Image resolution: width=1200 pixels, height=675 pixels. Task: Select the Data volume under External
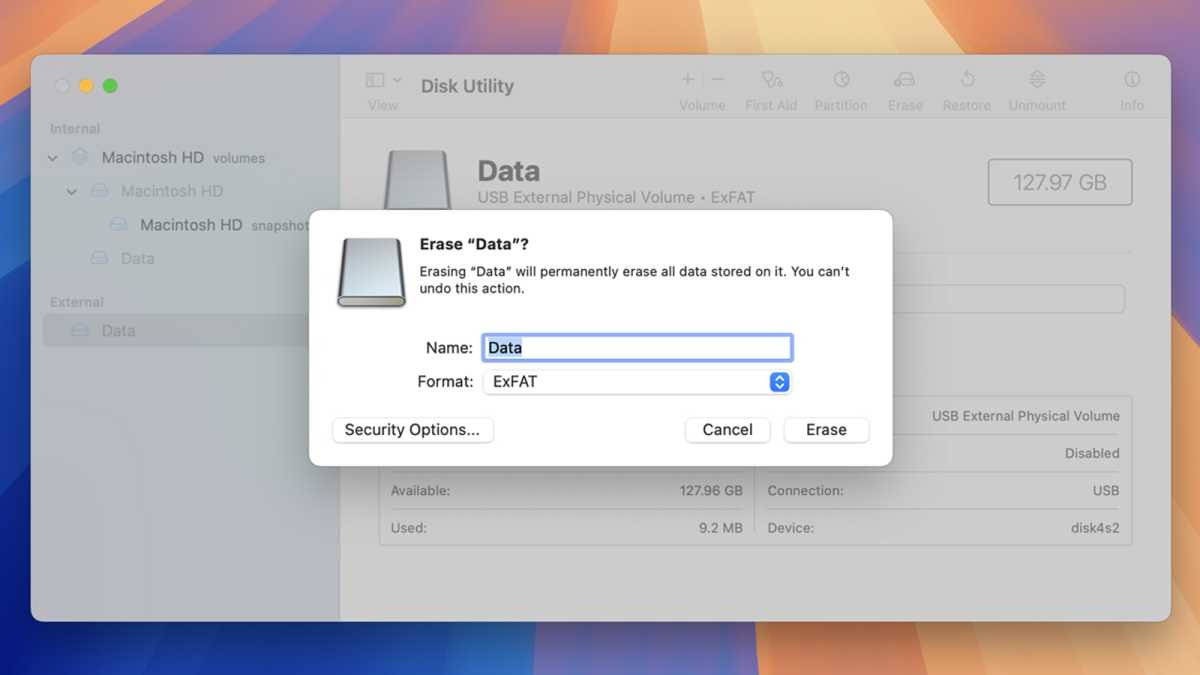(x=119, y=330)
